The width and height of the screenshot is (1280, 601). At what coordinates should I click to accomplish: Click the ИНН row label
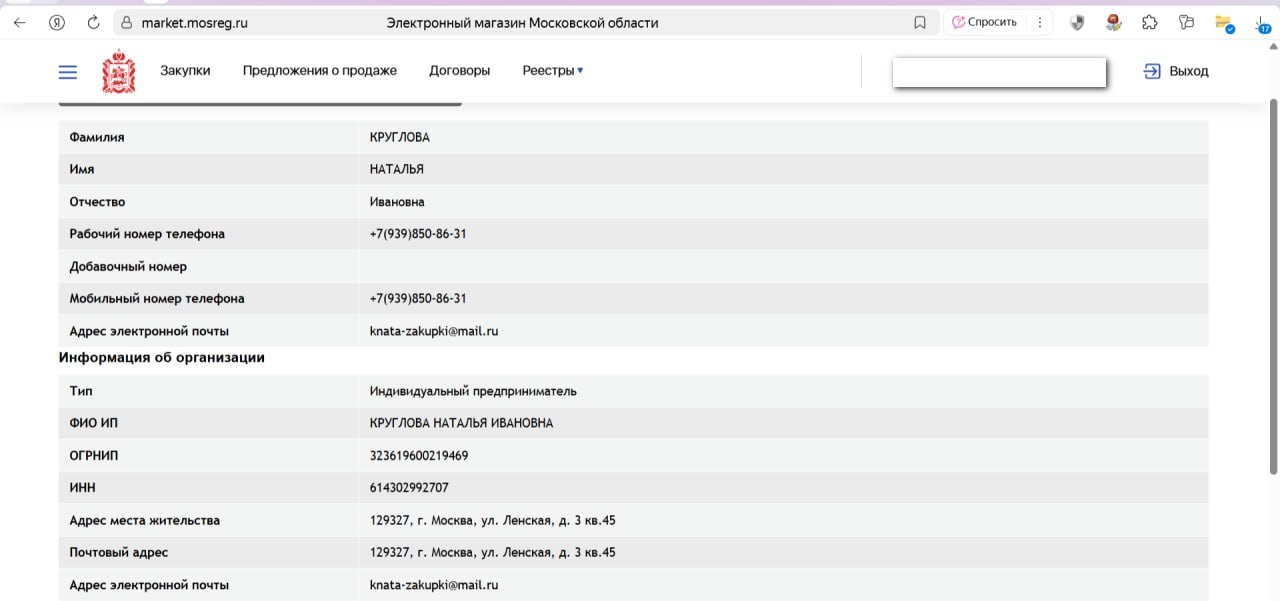coord(83,487)
